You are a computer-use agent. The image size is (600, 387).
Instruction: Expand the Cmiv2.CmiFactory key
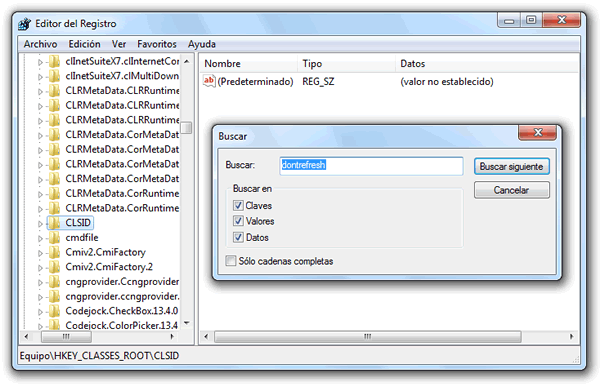point(40,253)
